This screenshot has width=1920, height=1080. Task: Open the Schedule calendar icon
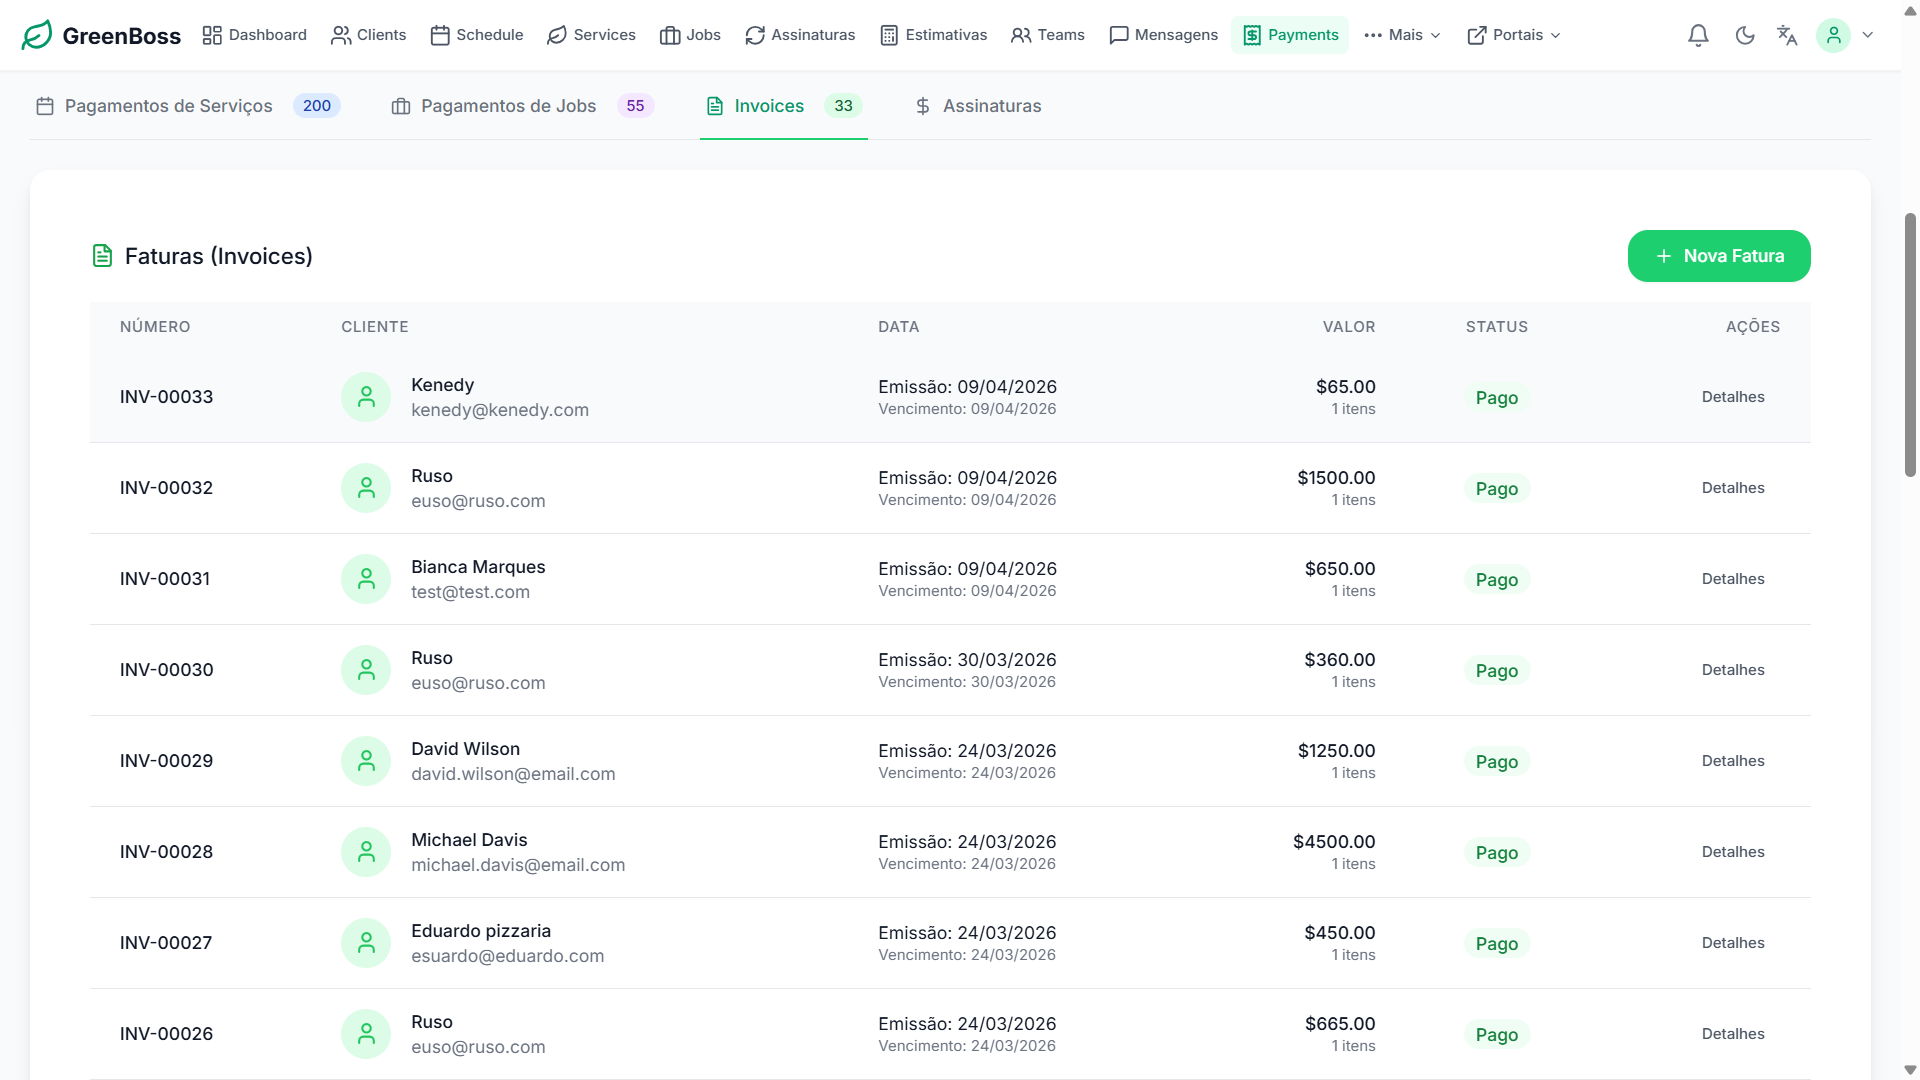click(x=441, y=35)
